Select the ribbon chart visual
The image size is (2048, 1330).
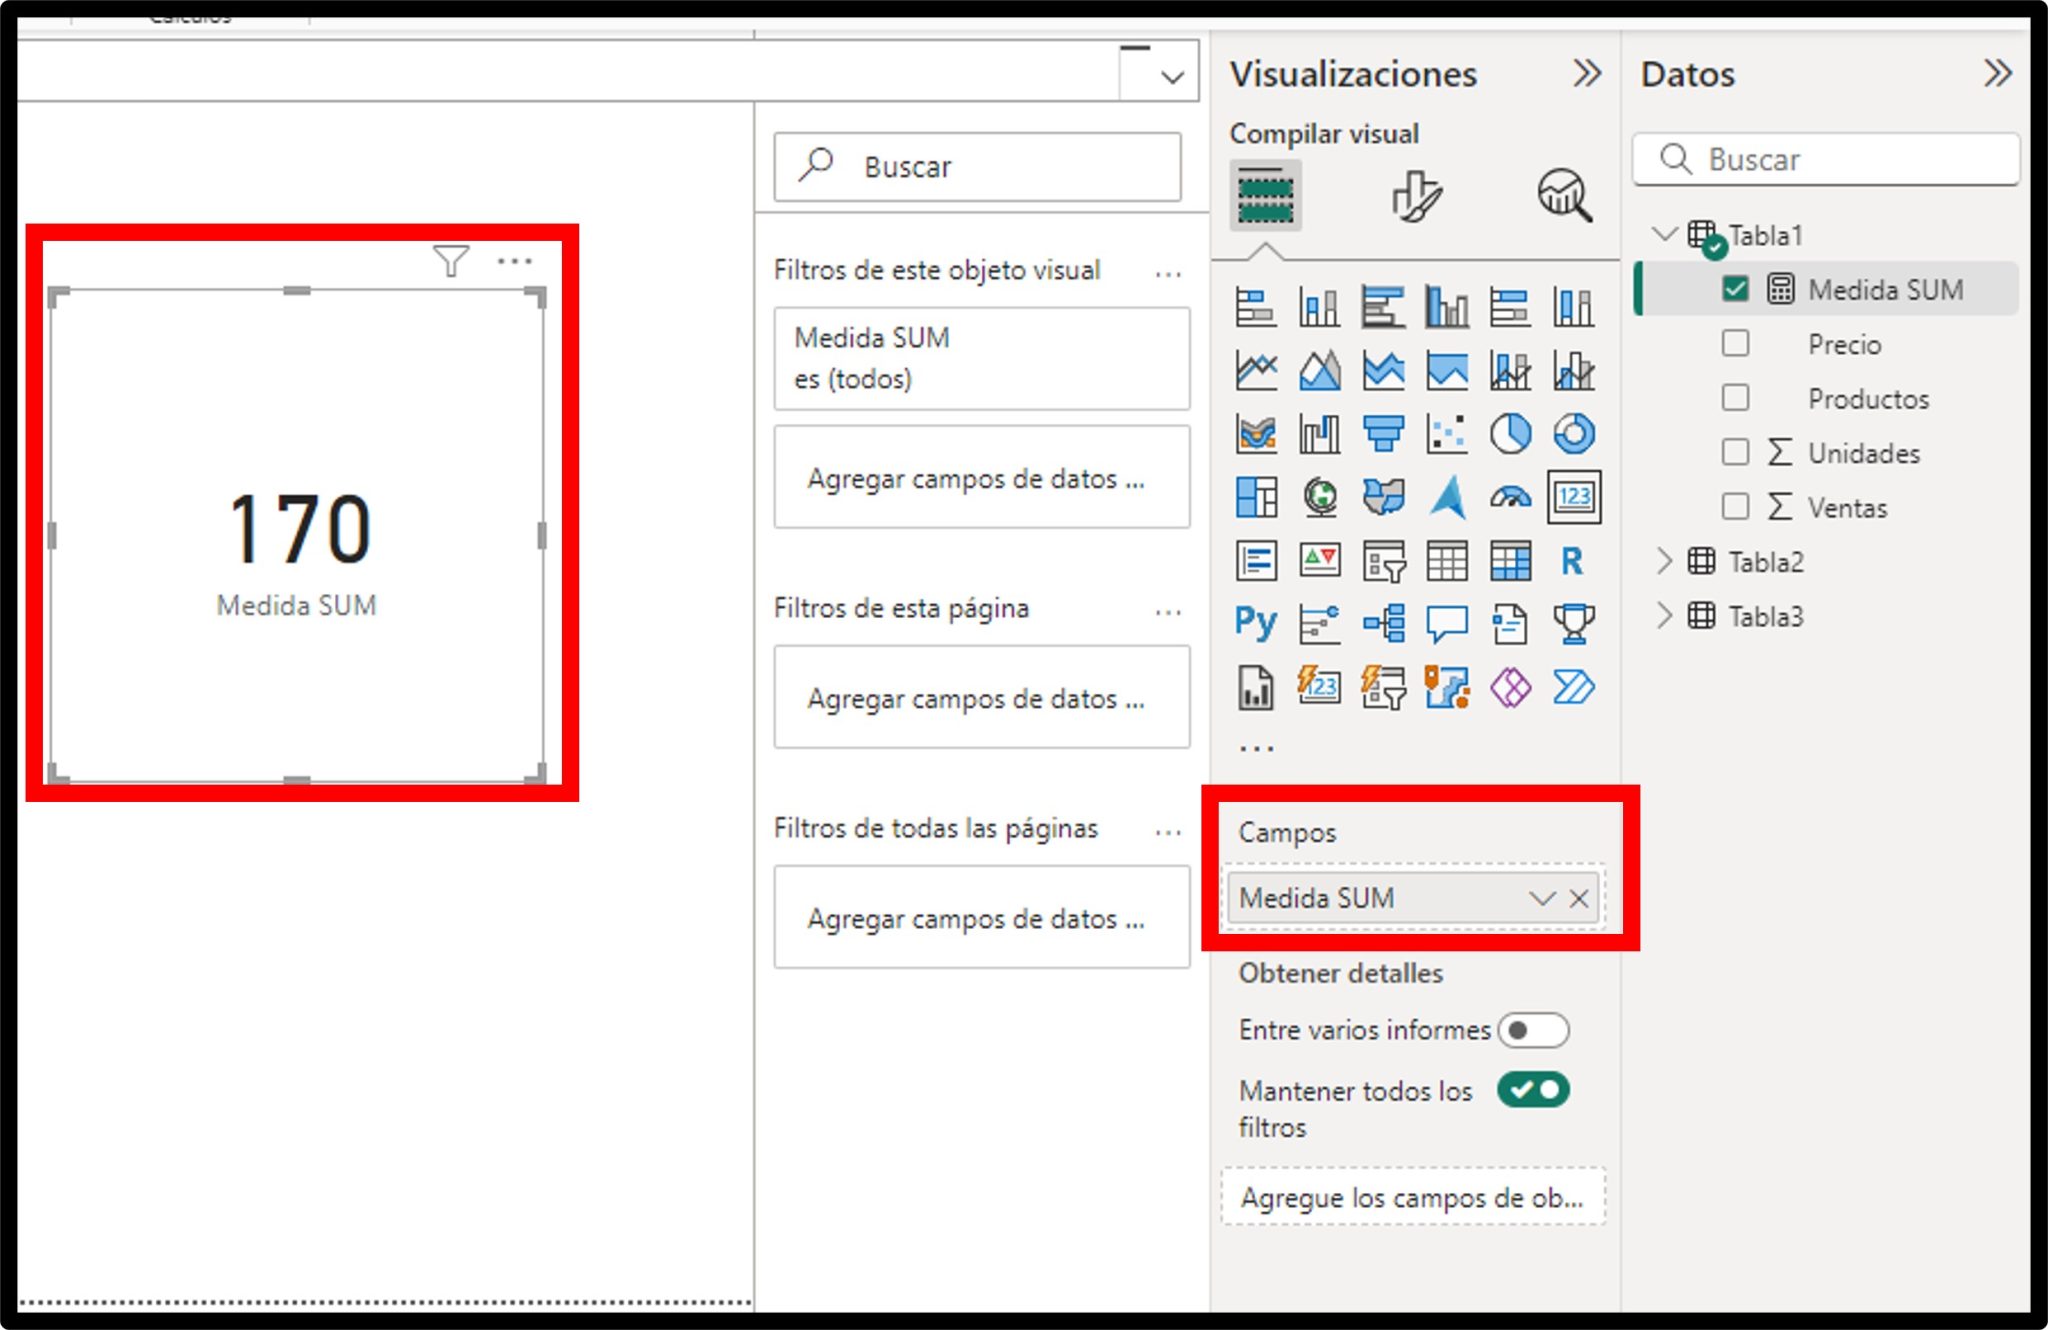[x=1256, y=434]
